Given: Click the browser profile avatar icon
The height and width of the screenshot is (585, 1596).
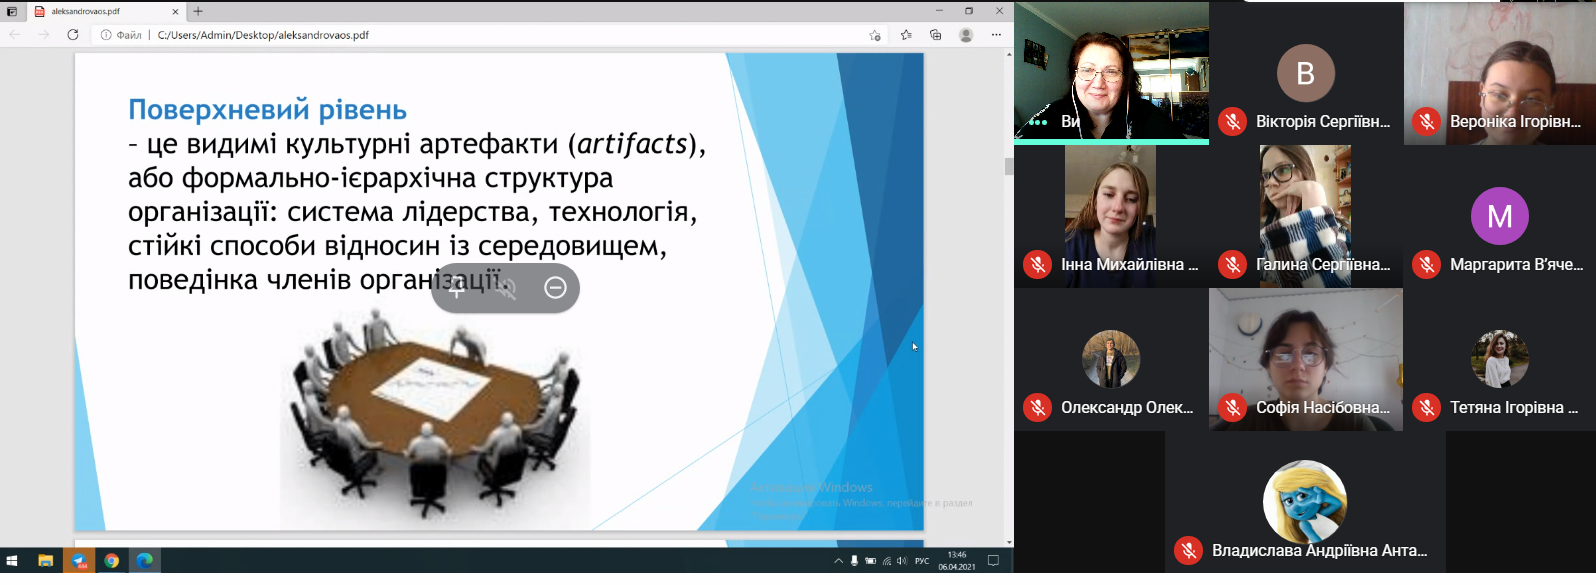Looking at the screenshot, I should 966,35.
